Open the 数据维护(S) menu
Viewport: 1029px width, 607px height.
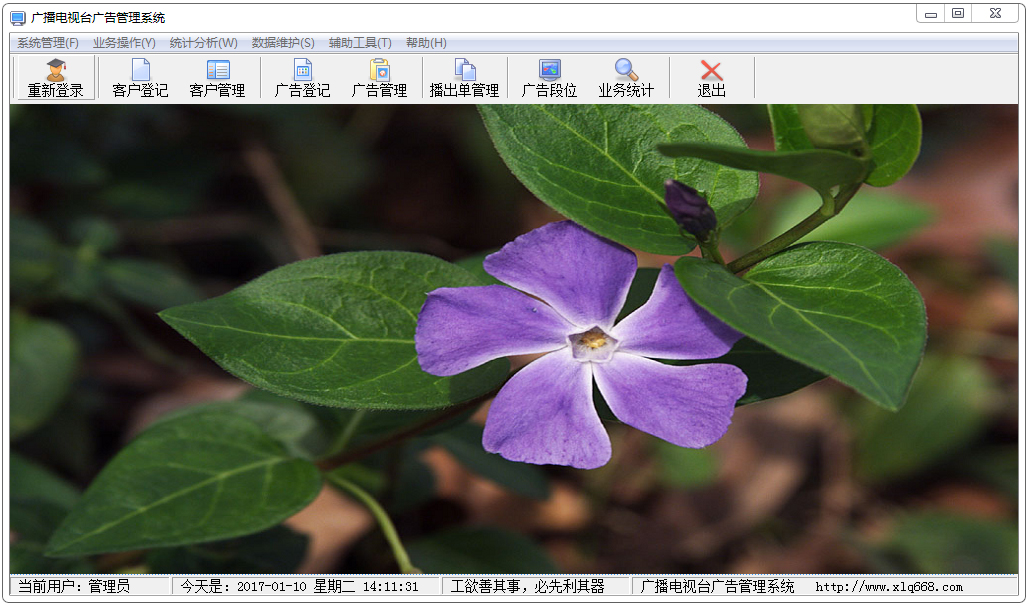[x=283, y=43]
